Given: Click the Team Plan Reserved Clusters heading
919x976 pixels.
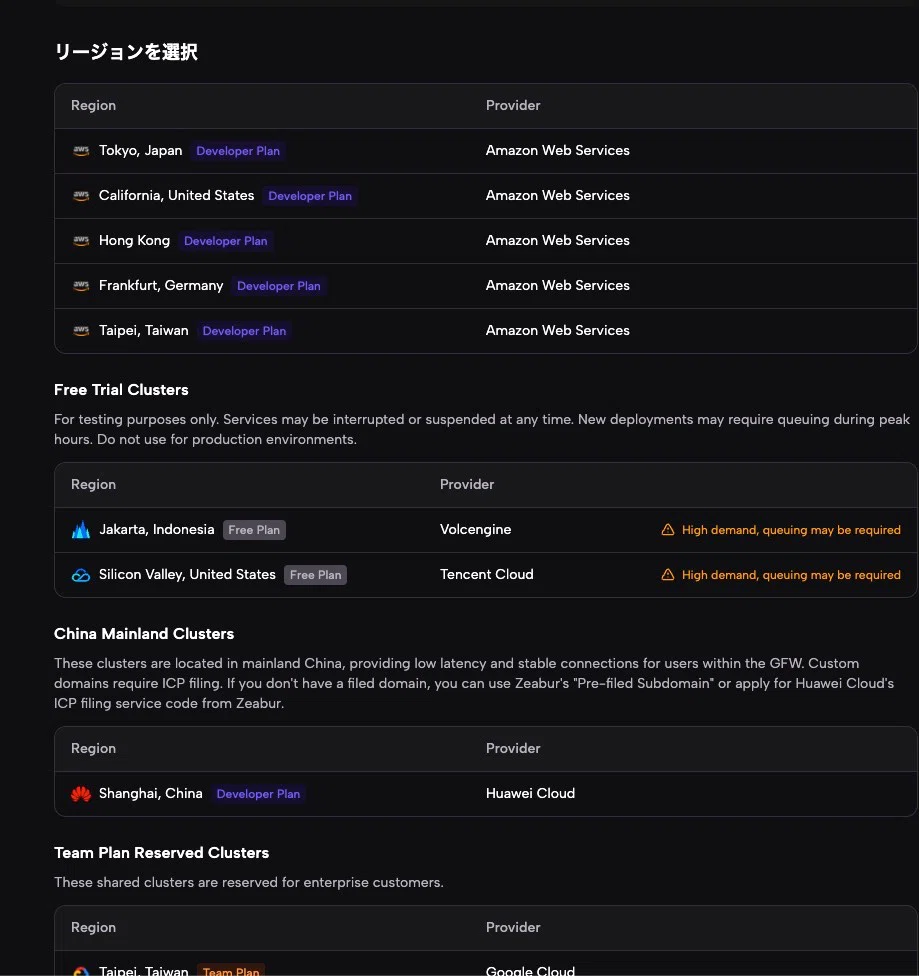Looking at the screenshot, I should tap(161, 853).
